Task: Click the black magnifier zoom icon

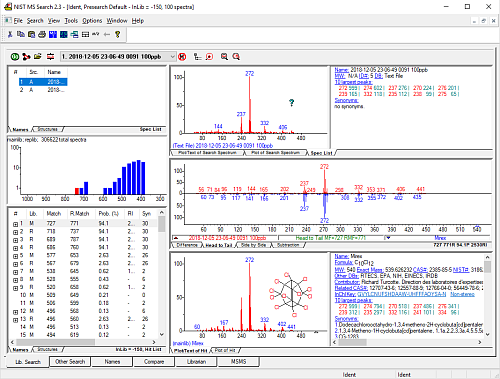Action: click(224, 57)
